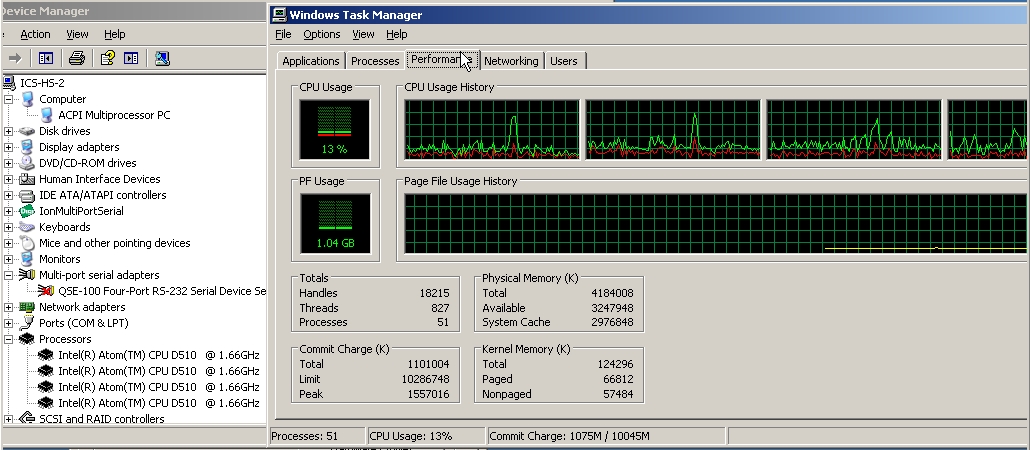The width and height of the screenshot is (1030, 450).
Task: Click the Handles value 18215
Action: (434, 293)
